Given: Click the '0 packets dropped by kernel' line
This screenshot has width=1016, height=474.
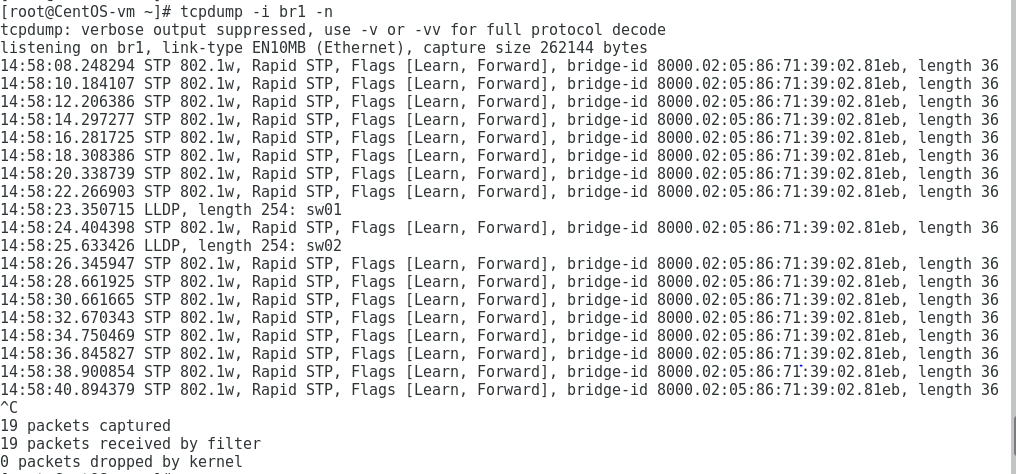Looking at the screenshot, I should click(121, 462).
